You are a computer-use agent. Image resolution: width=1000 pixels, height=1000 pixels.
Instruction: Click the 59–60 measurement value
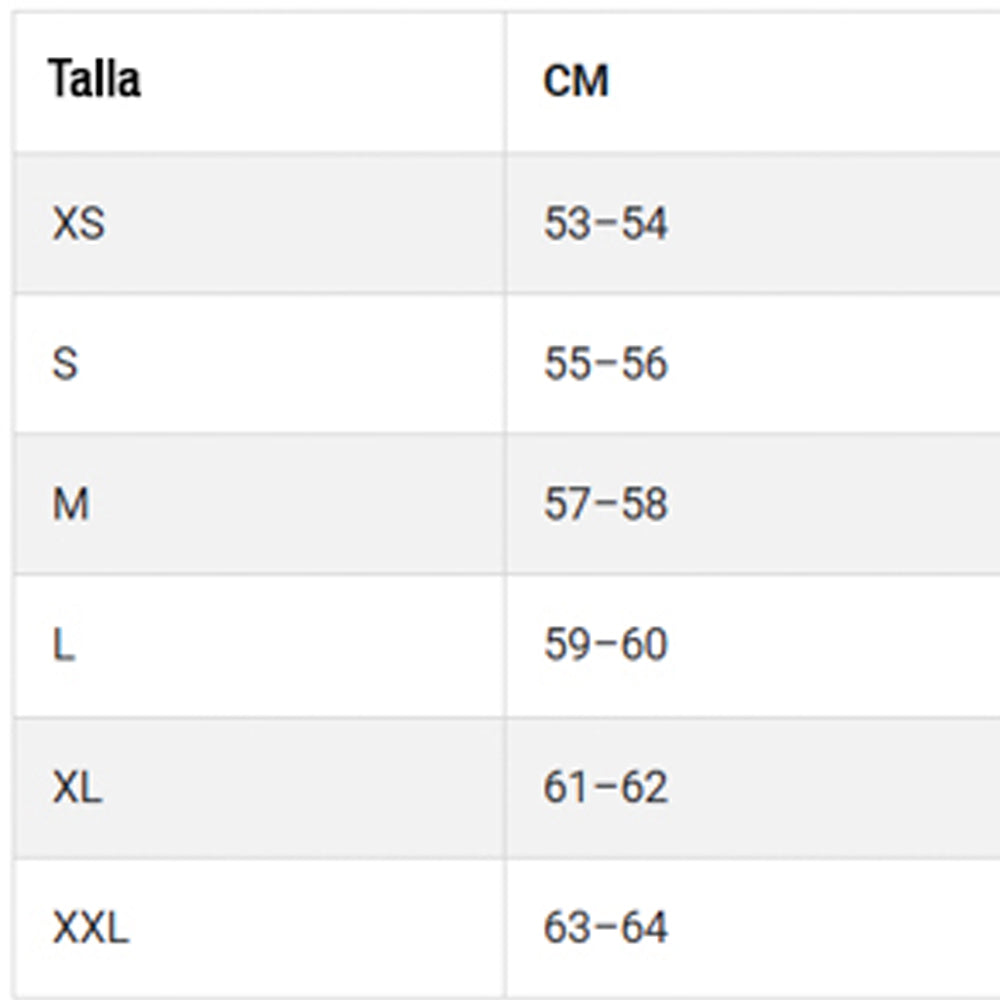605,645
